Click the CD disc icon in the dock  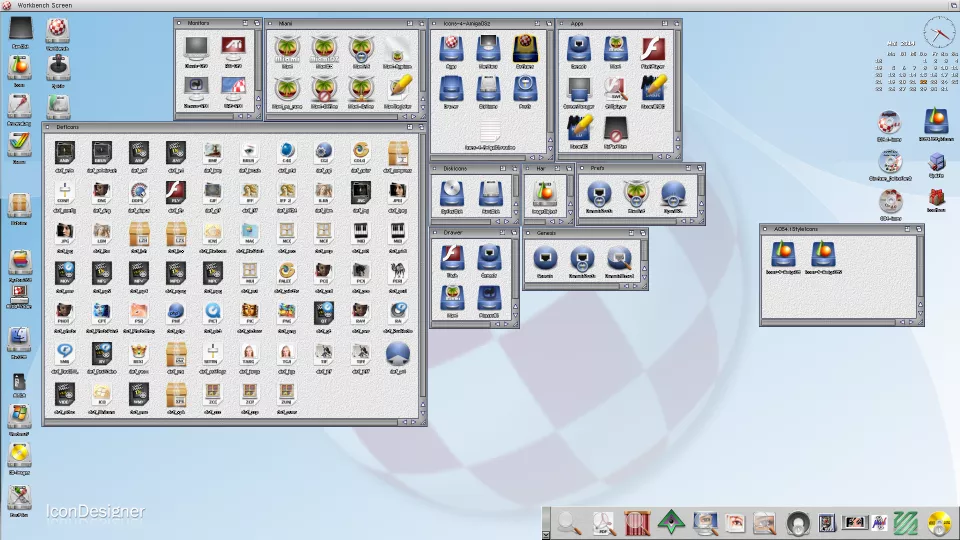click(x=938, y=522)
